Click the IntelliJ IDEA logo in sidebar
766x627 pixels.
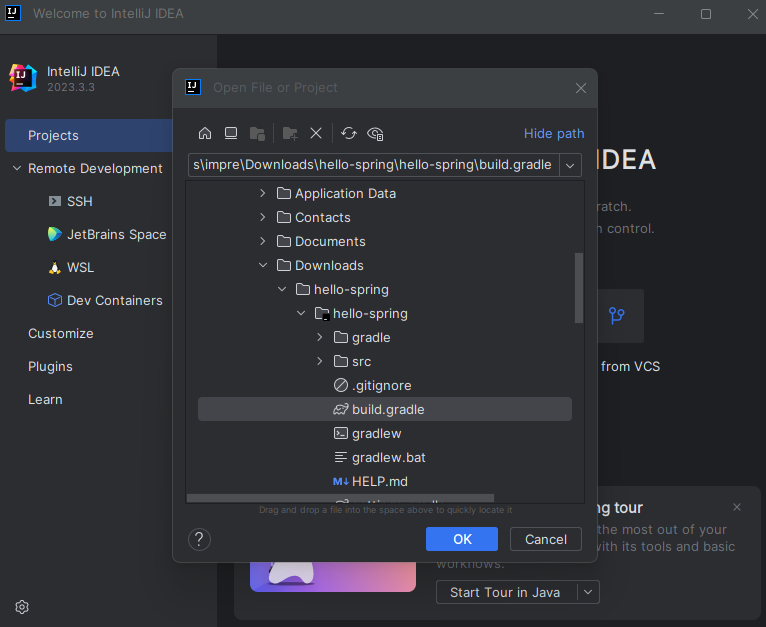(23, 78)
